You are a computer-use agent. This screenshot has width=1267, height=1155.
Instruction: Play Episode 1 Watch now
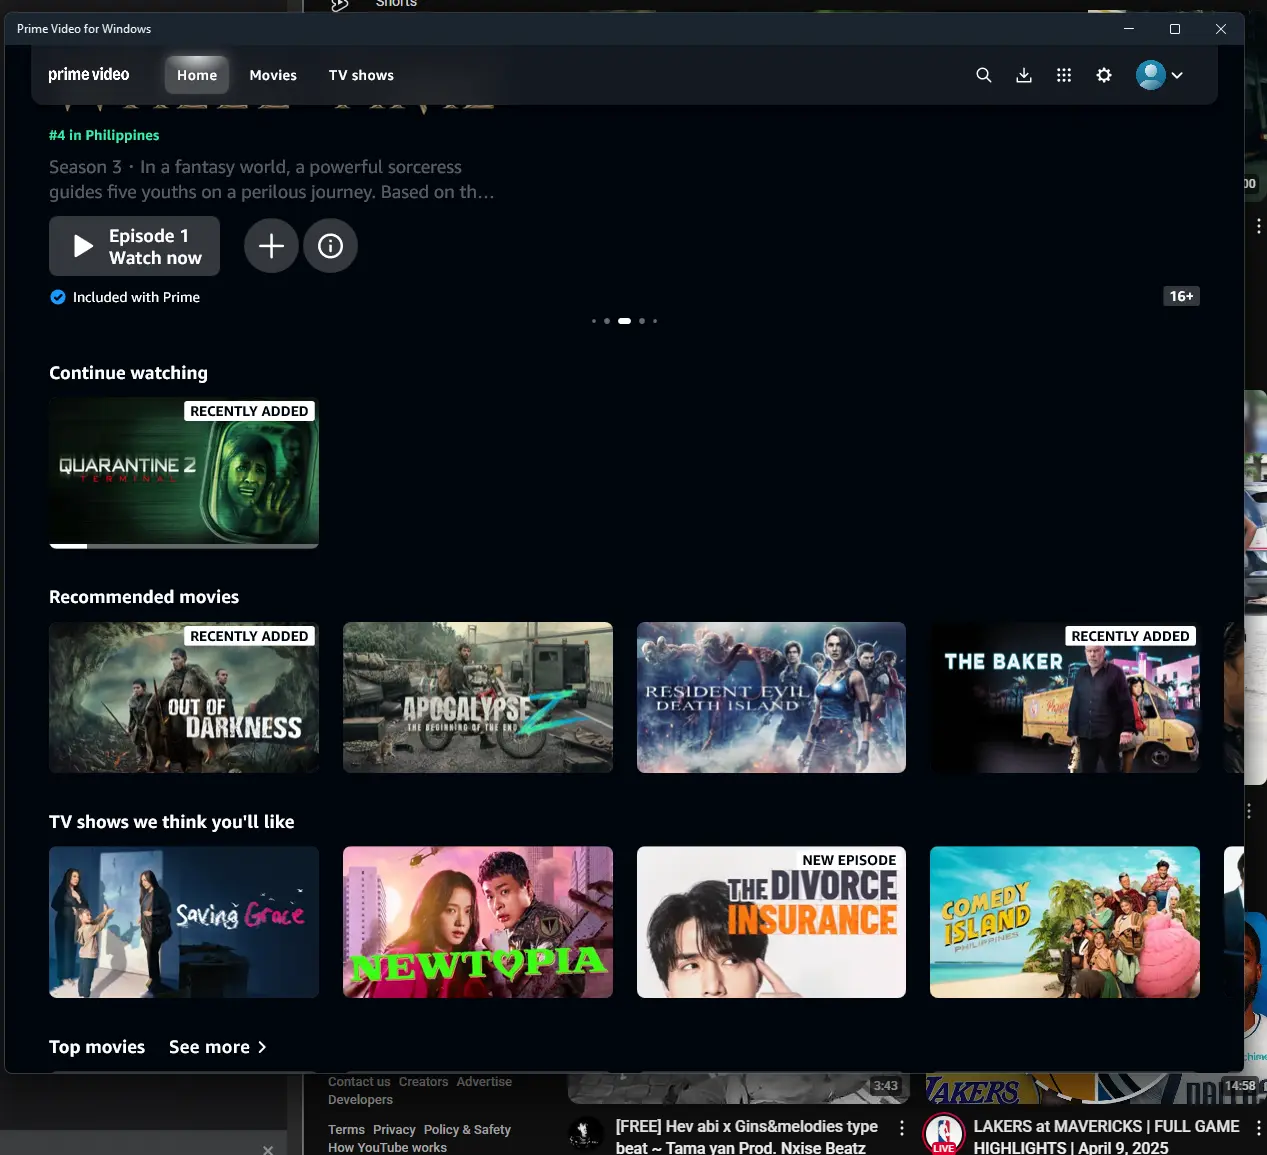pos(134,246)
